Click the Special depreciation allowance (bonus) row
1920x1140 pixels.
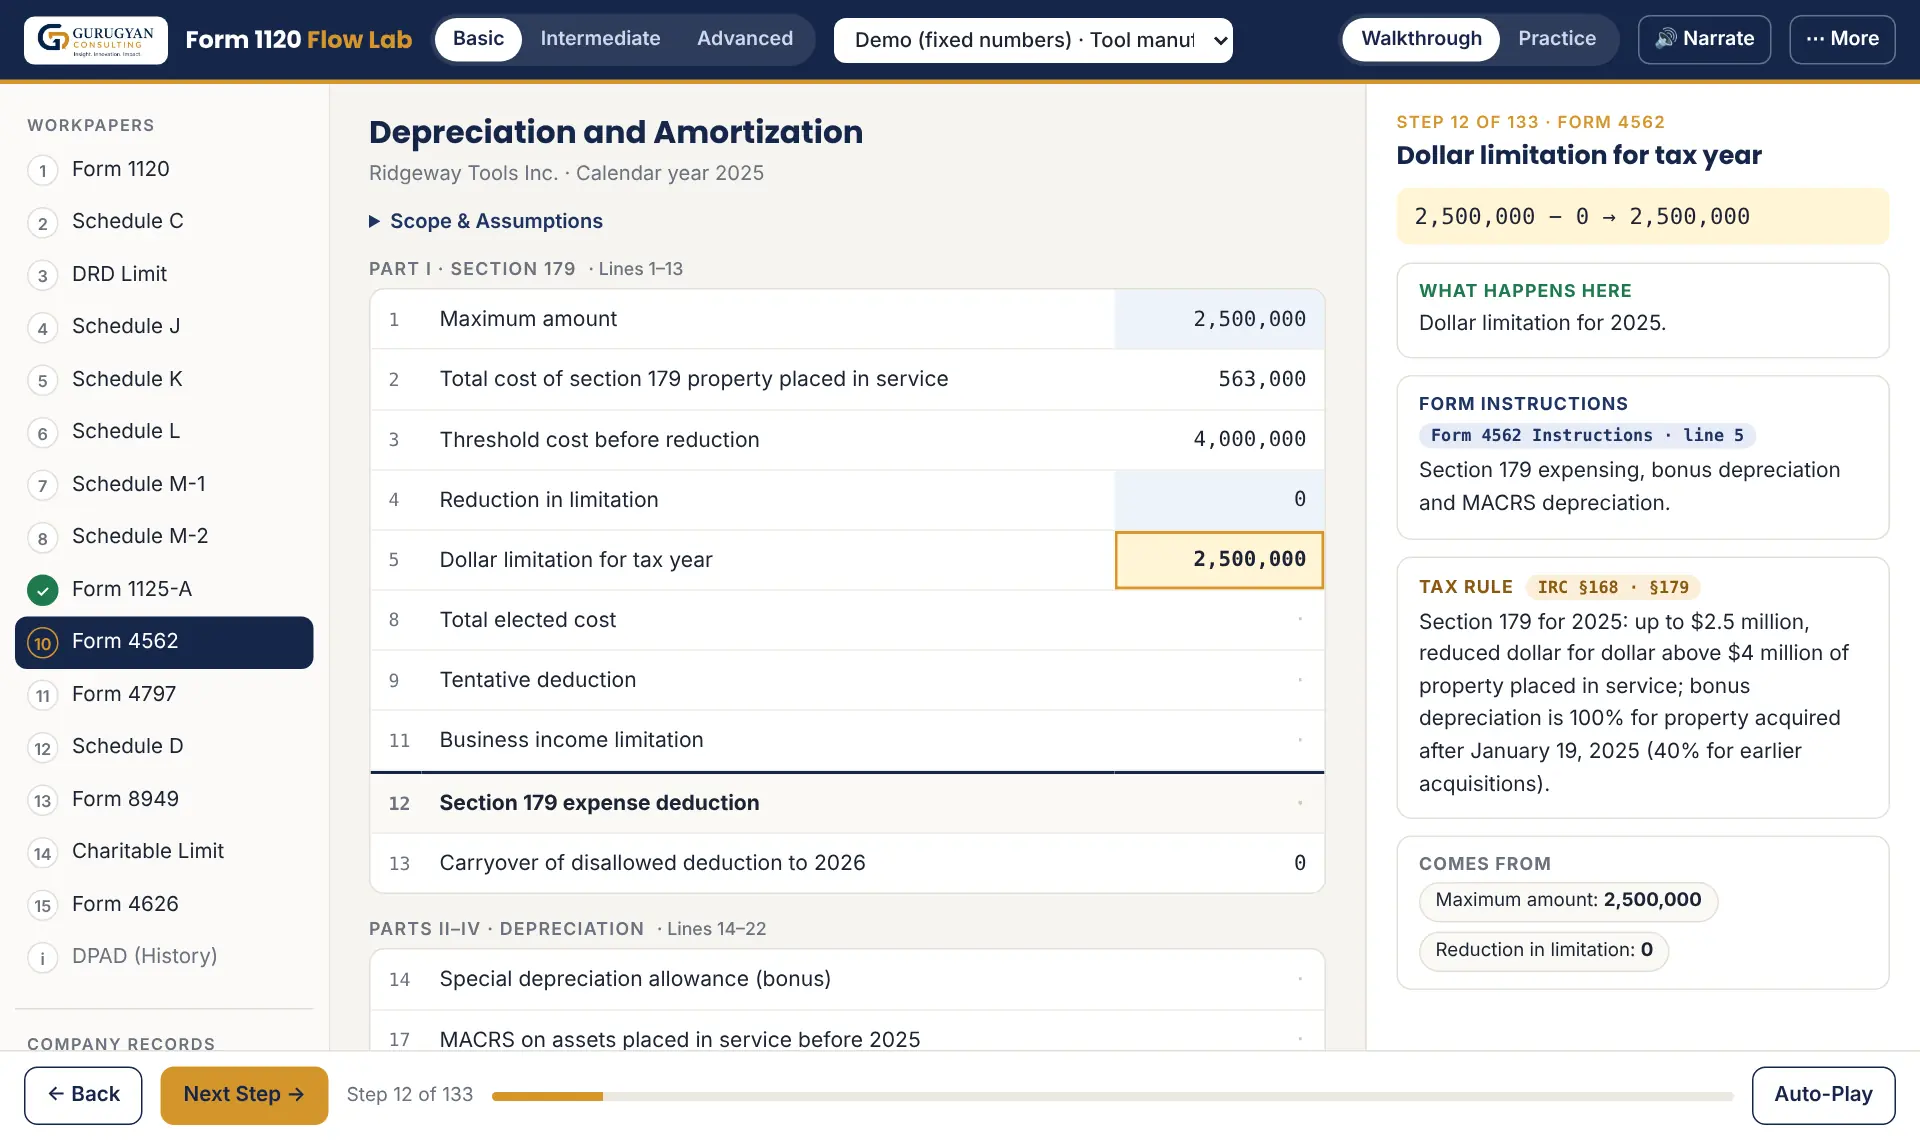(847, 980)
